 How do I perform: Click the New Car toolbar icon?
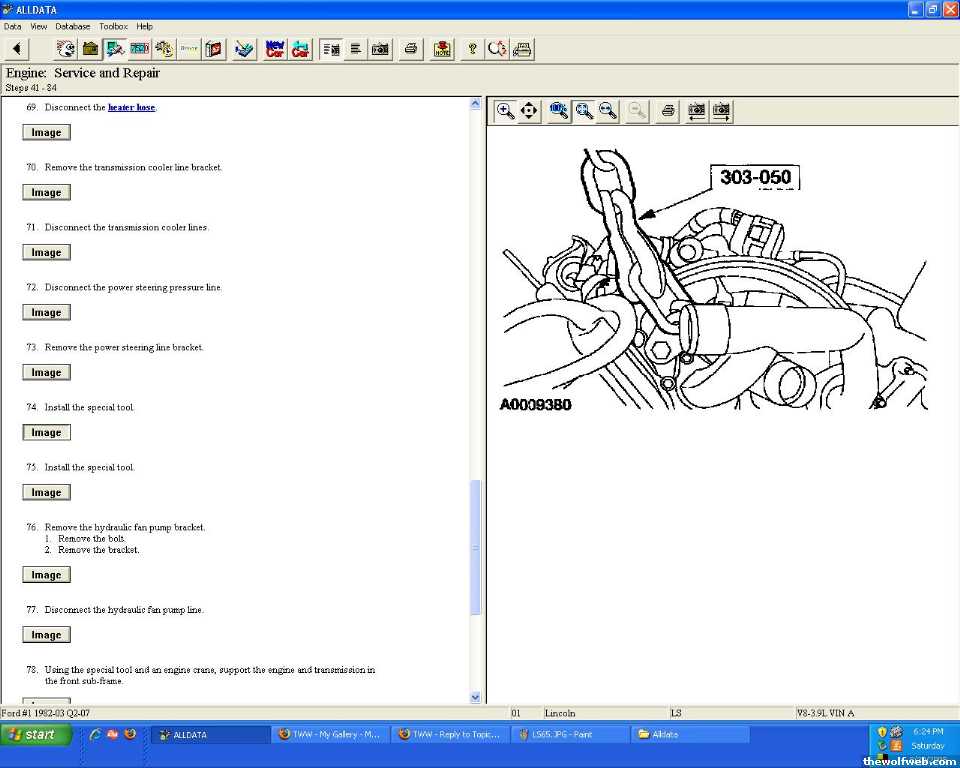point(274,48)
